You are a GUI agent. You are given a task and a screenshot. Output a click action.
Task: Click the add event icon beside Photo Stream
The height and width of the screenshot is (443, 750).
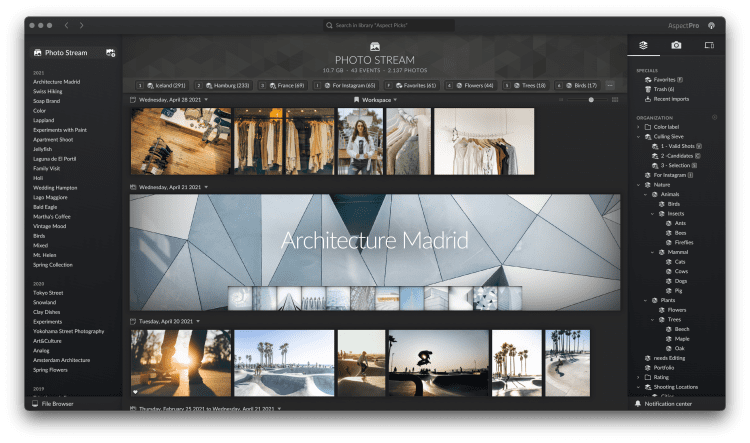[110, 52]
